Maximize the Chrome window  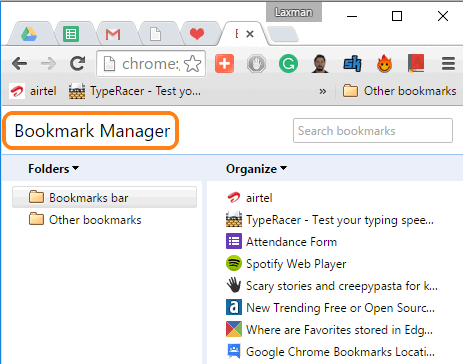click(397, 16)
